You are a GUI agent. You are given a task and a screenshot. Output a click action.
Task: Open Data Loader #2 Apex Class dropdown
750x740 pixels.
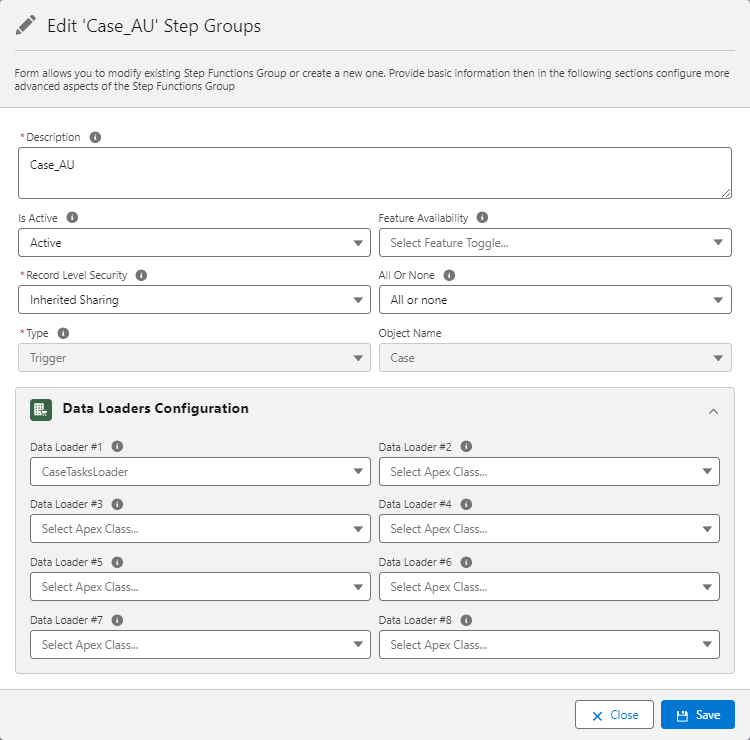pos(549,472)
